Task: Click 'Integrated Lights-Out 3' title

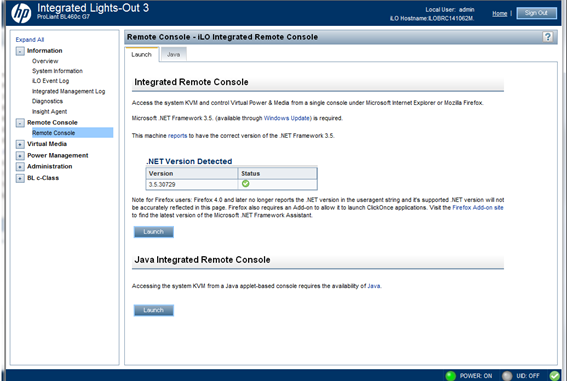Action: pyautogui.click(x=93, y=8)
